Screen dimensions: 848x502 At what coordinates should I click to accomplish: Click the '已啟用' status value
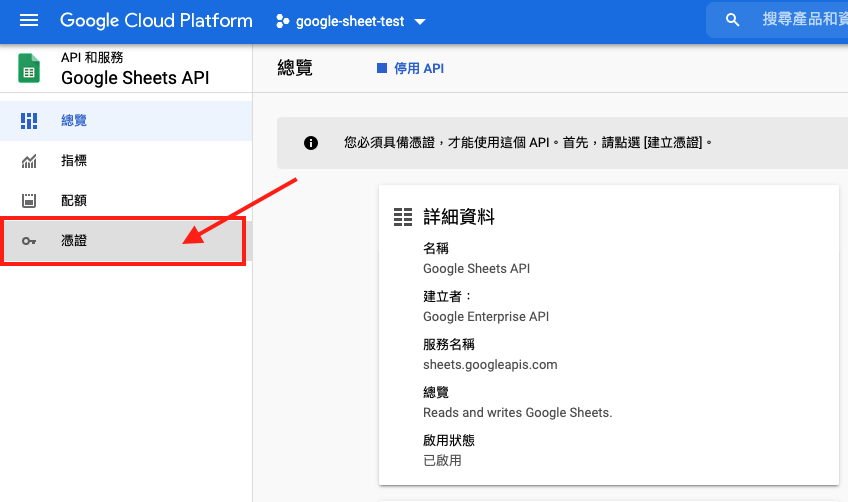tap(442, 461)
